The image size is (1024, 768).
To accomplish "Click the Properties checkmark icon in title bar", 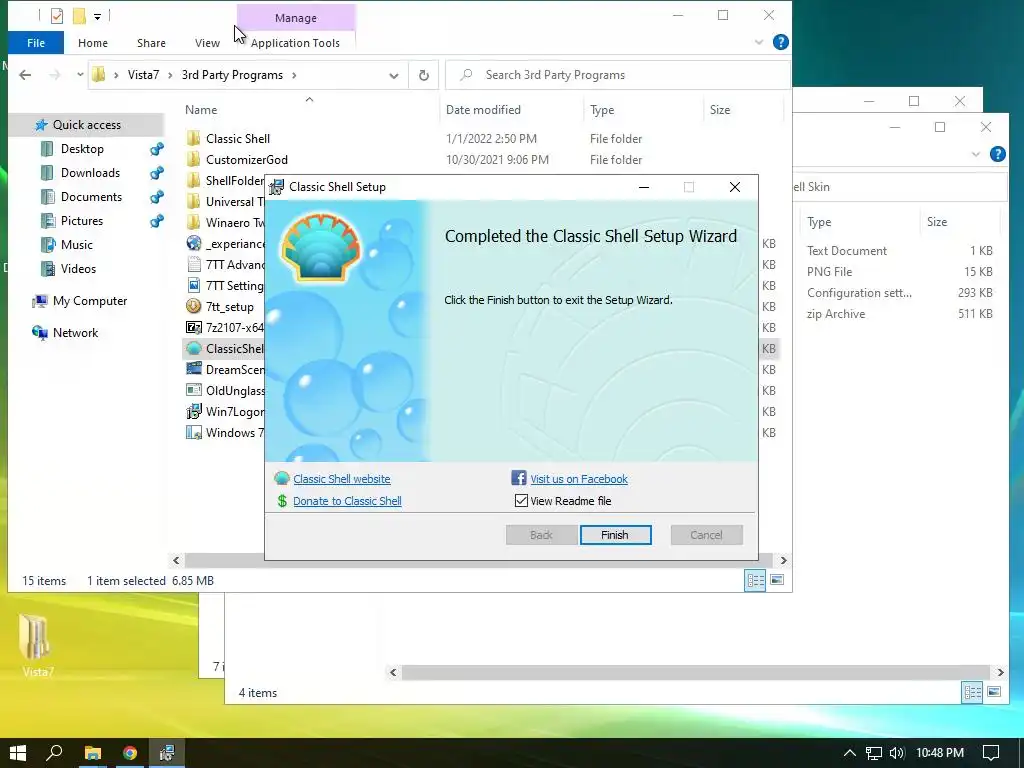I will [57, 16].
